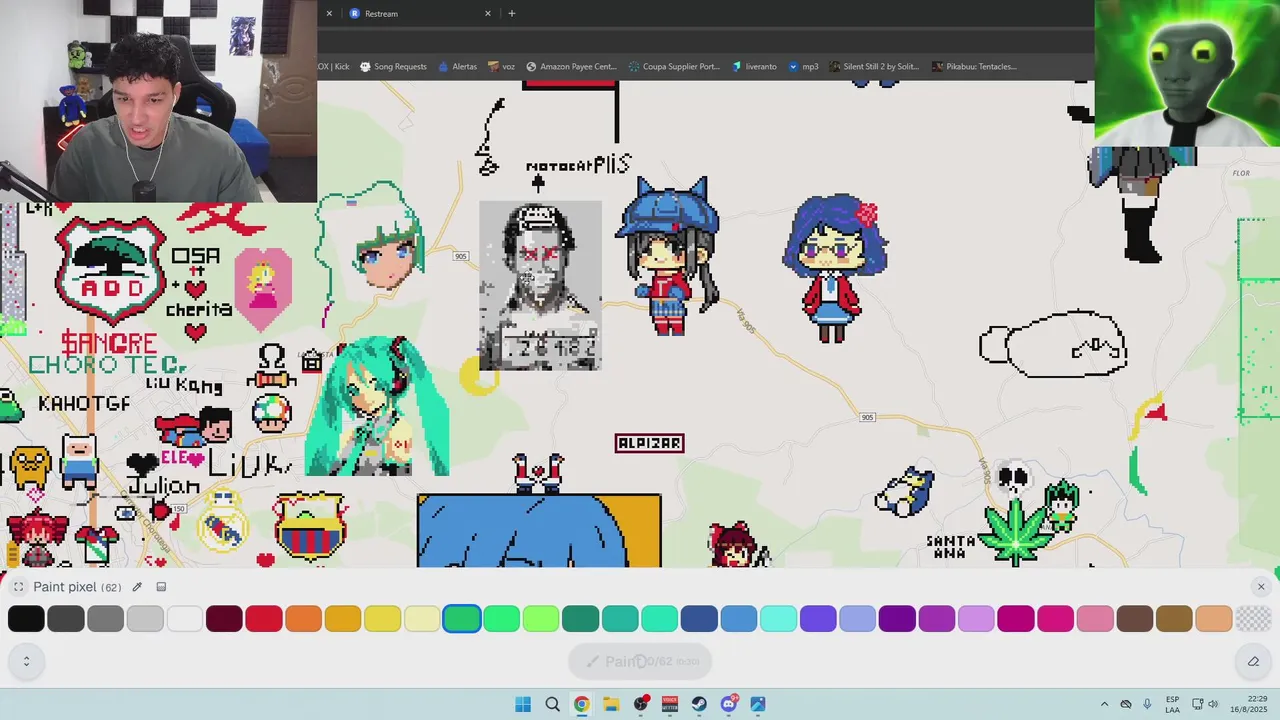Viewport: 1280px width, 720px height.
Task: Open the network tray icon
Action: 1199,704
